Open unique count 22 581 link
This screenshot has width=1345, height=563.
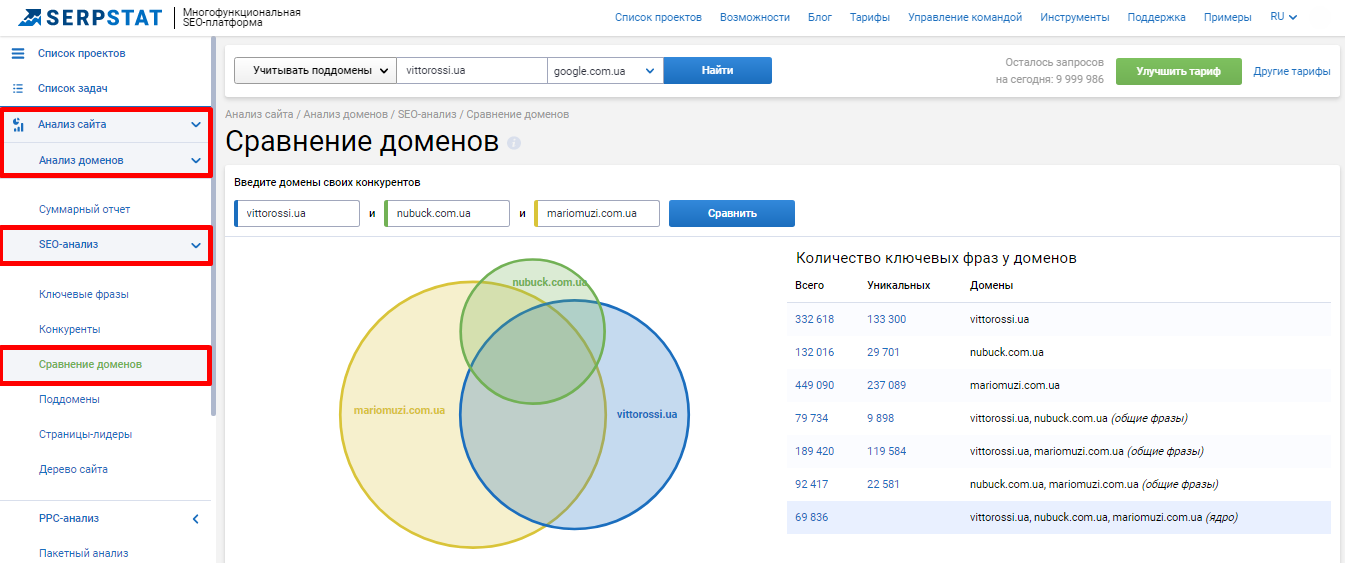[x=883, y=484]
